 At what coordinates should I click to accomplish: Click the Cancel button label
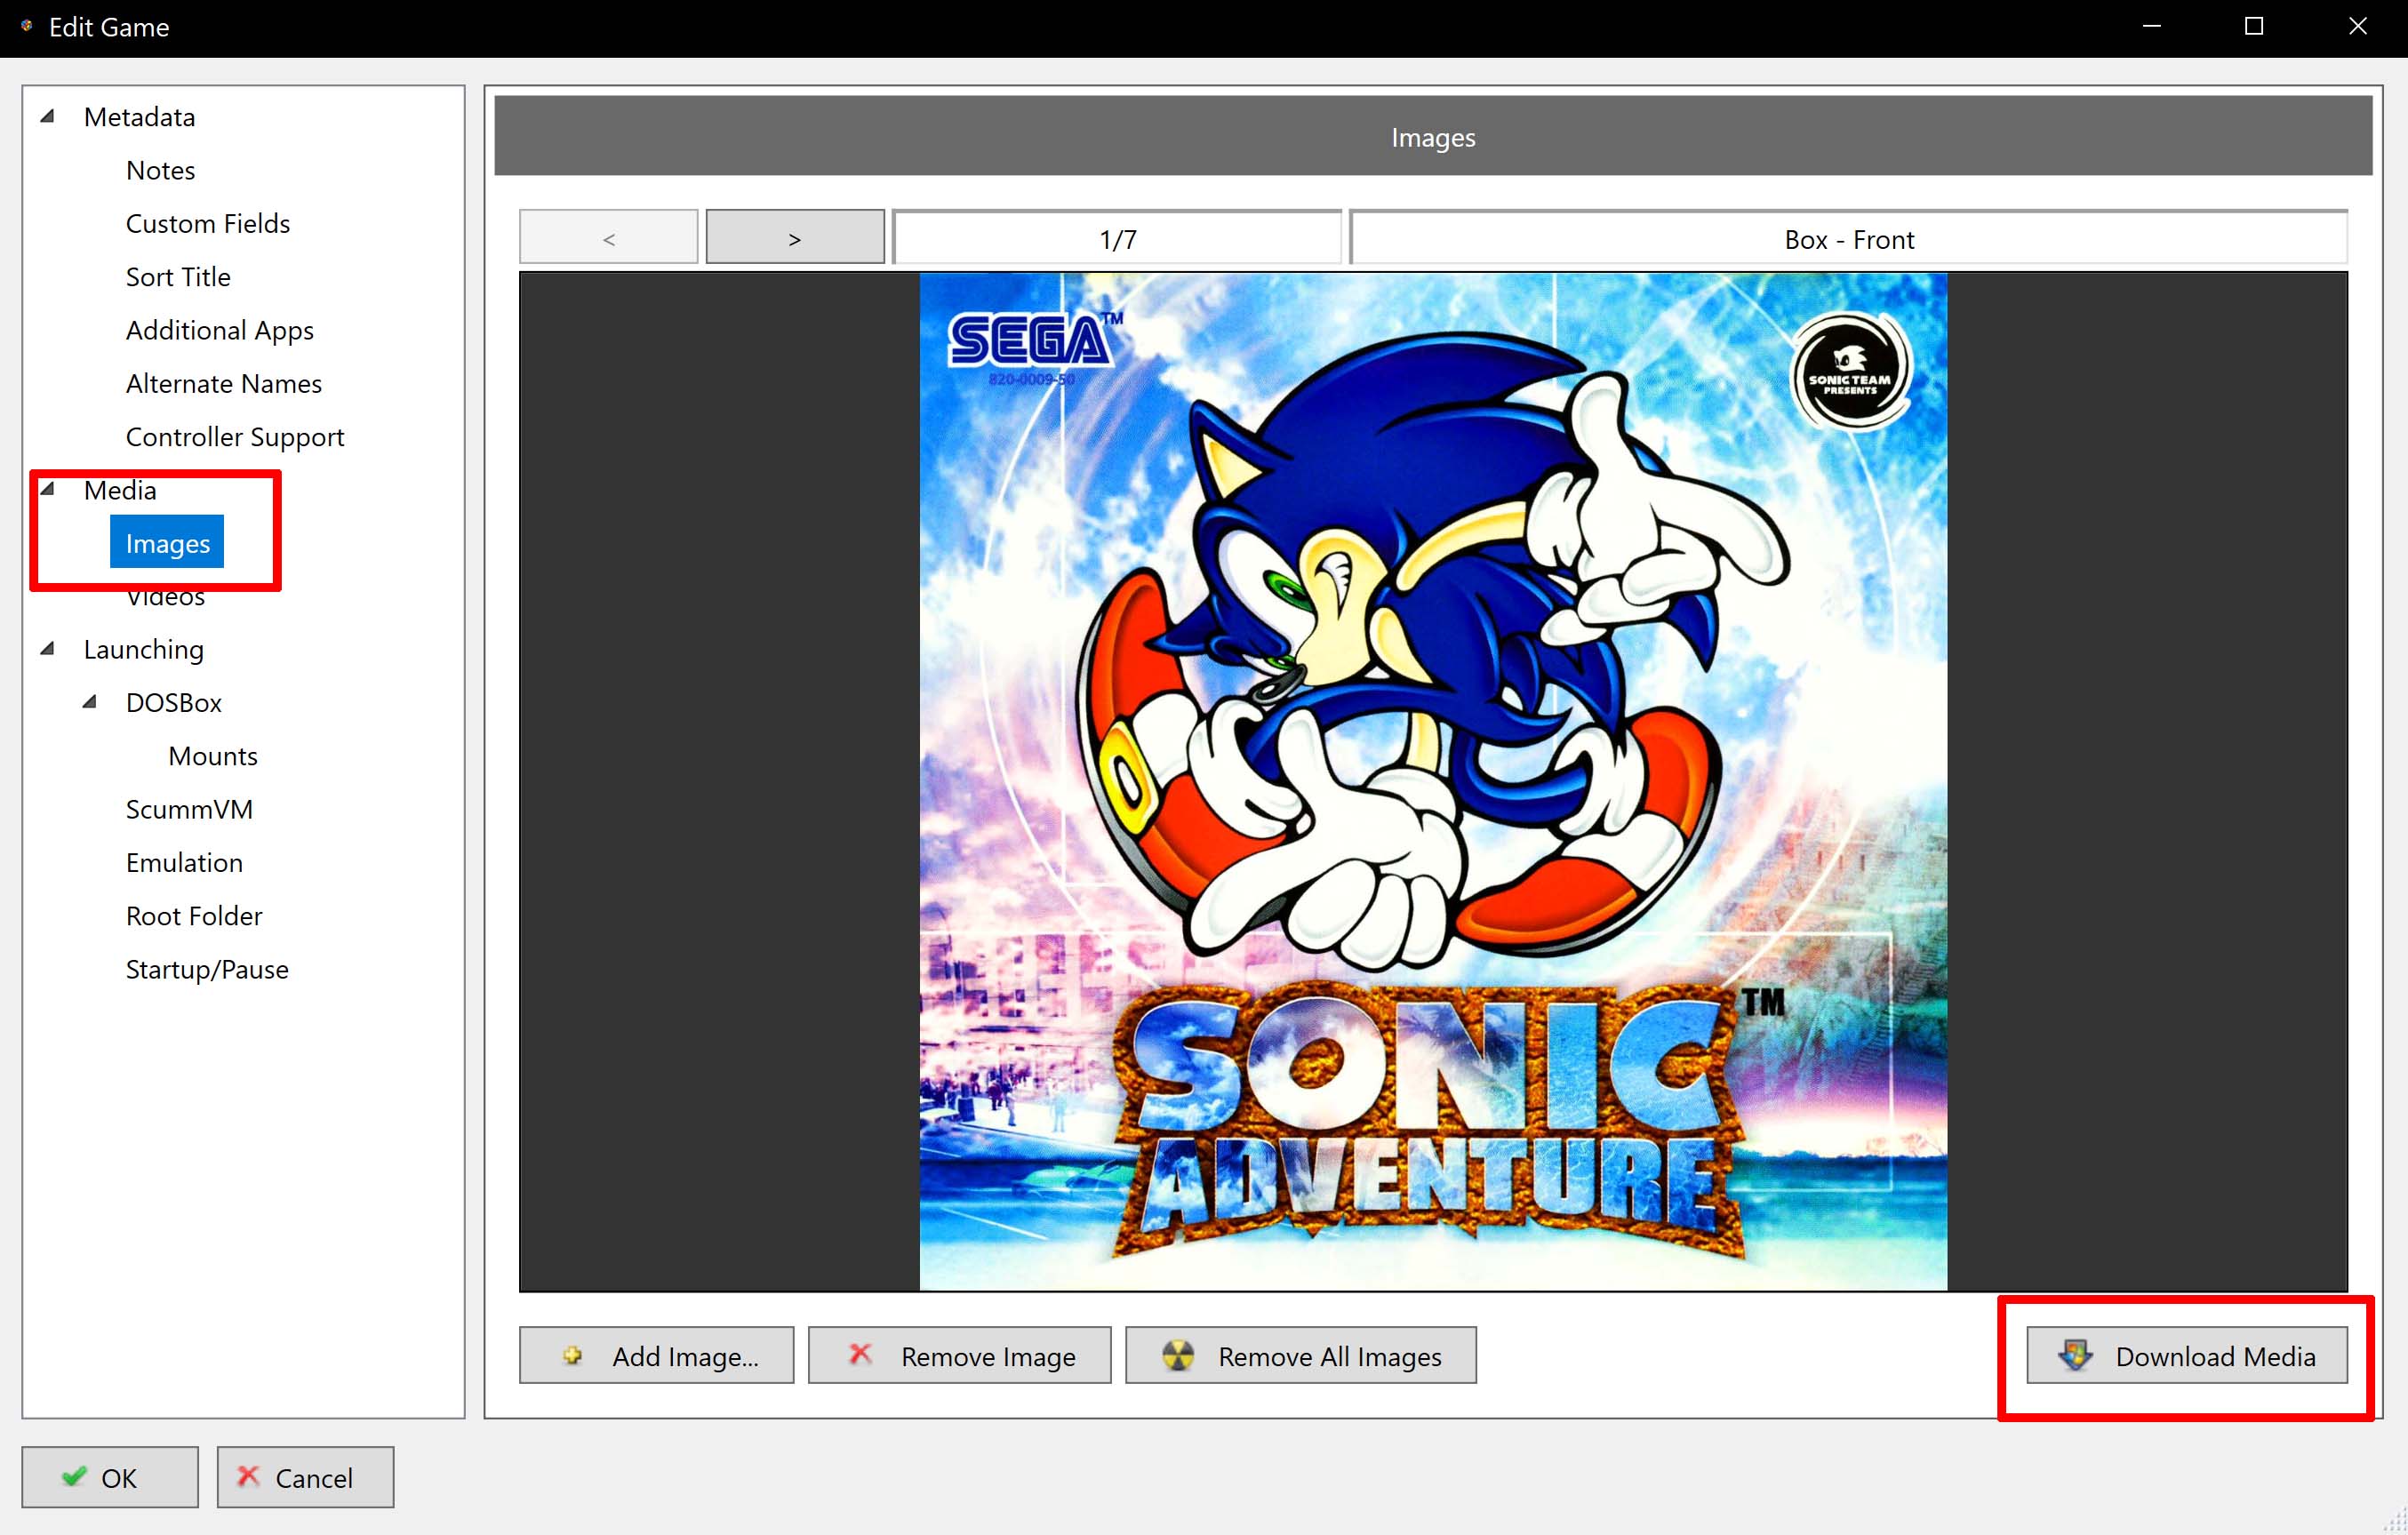[314, 1478]
